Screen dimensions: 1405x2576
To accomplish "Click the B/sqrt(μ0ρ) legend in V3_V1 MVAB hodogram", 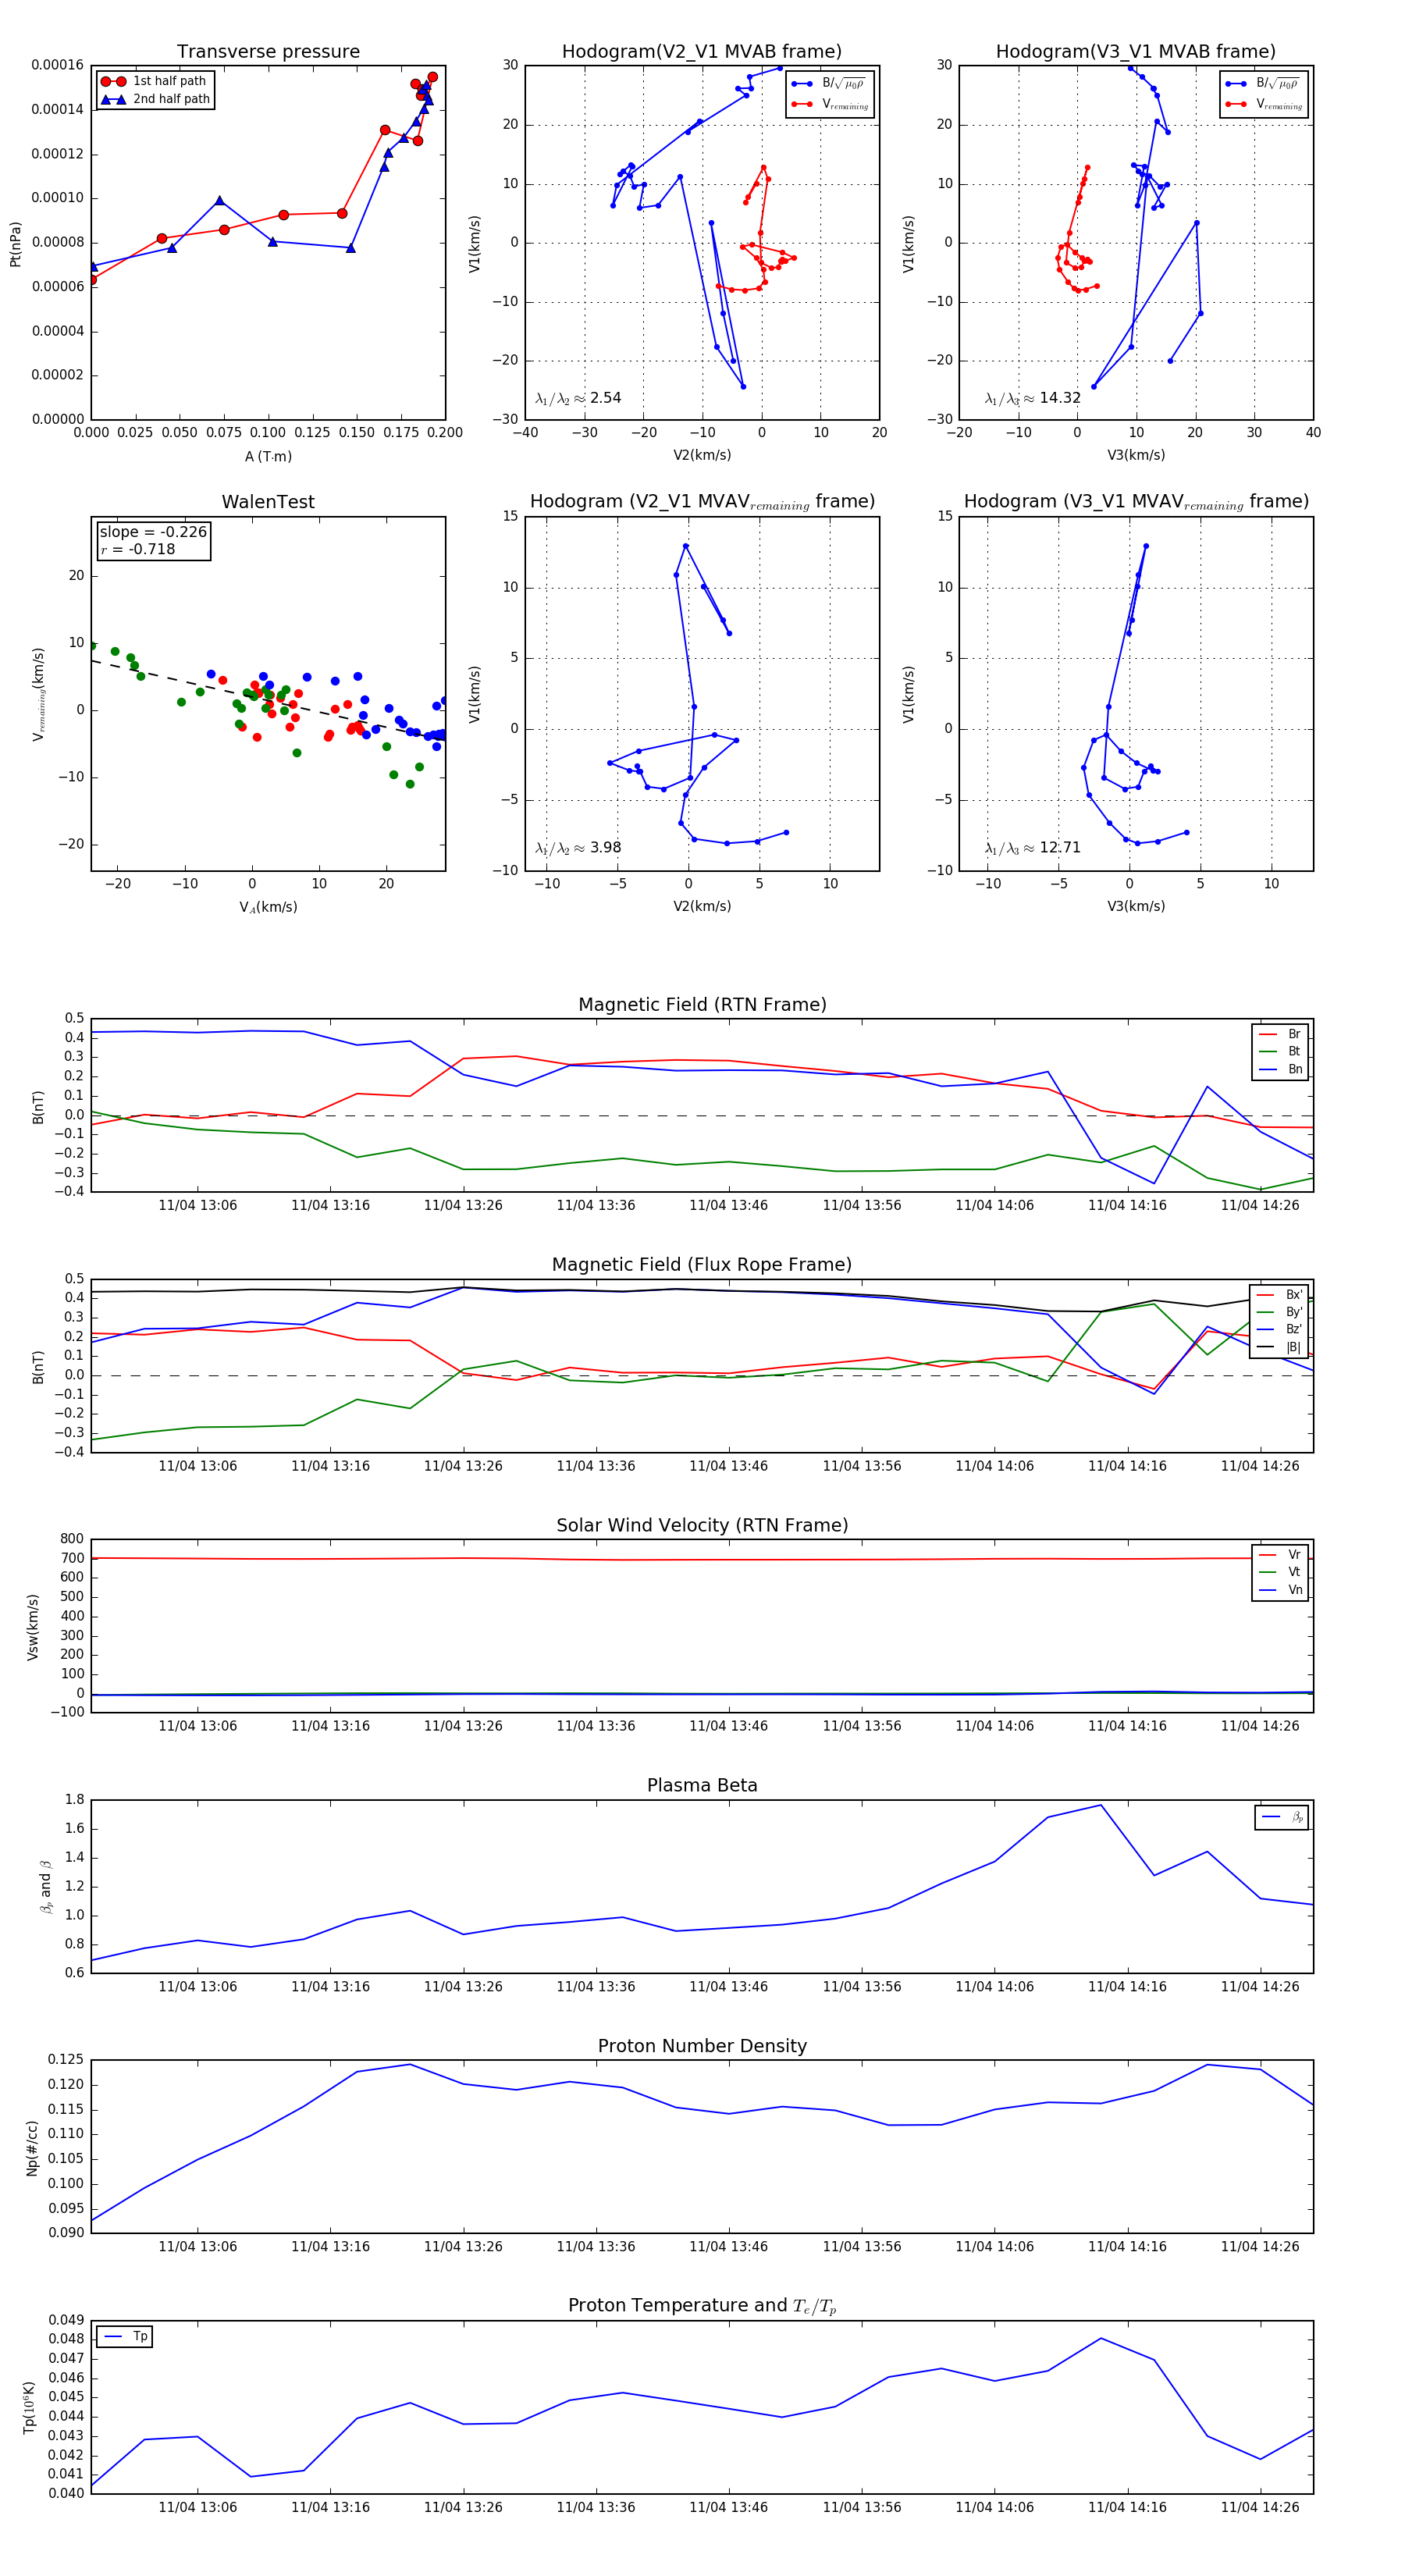I will tap(1264, 83).
